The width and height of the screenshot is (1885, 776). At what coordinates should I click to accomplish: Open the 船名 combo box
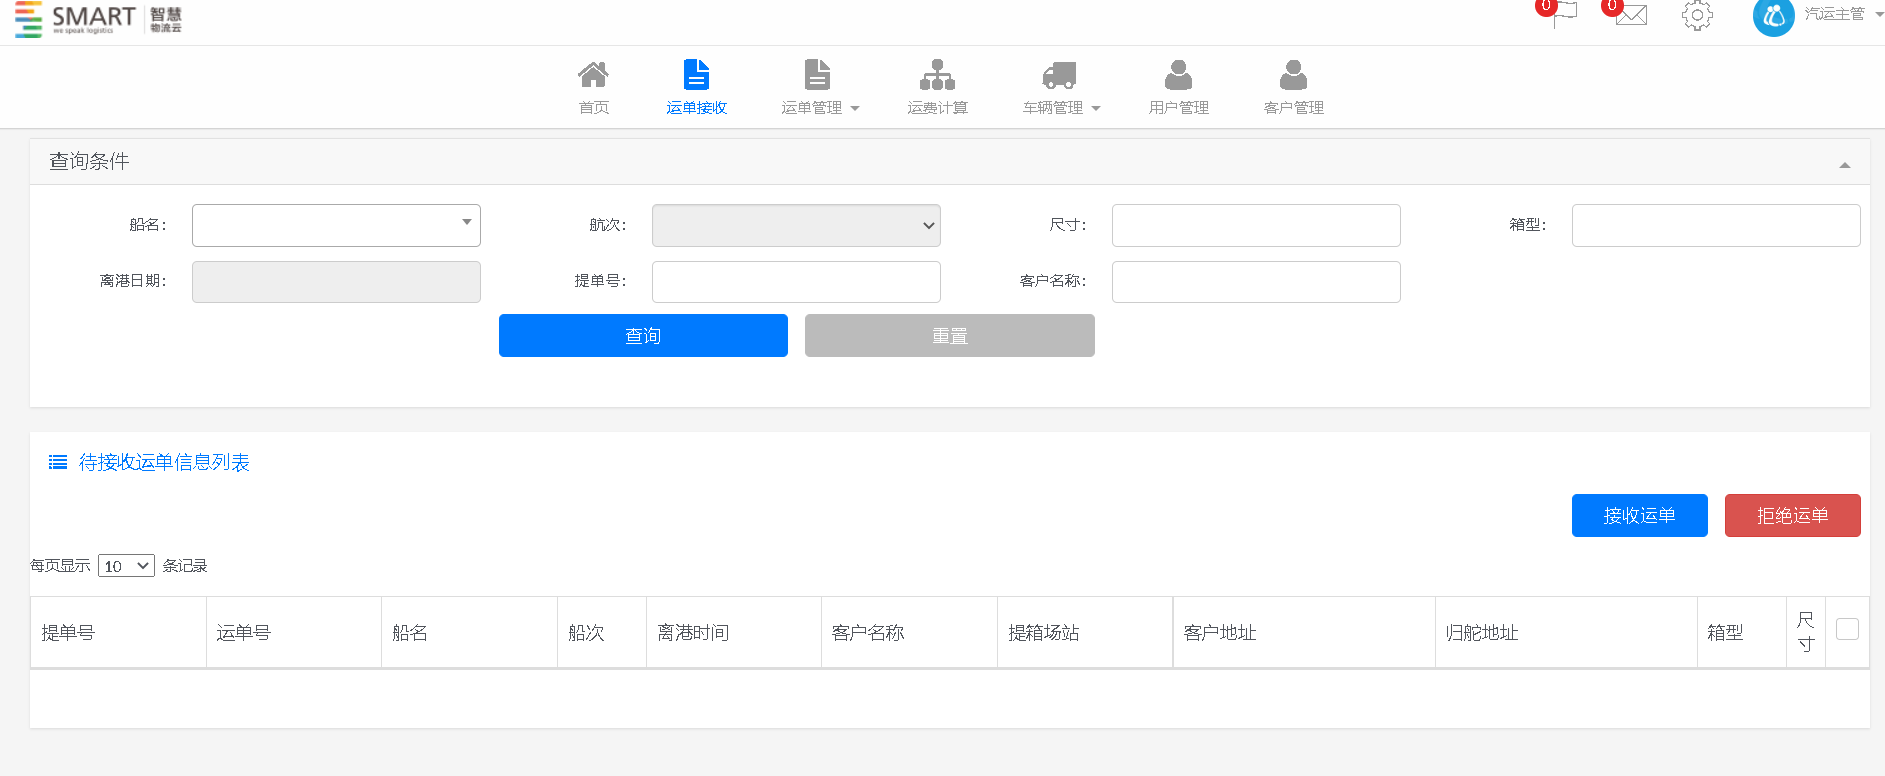pos(336,225)
